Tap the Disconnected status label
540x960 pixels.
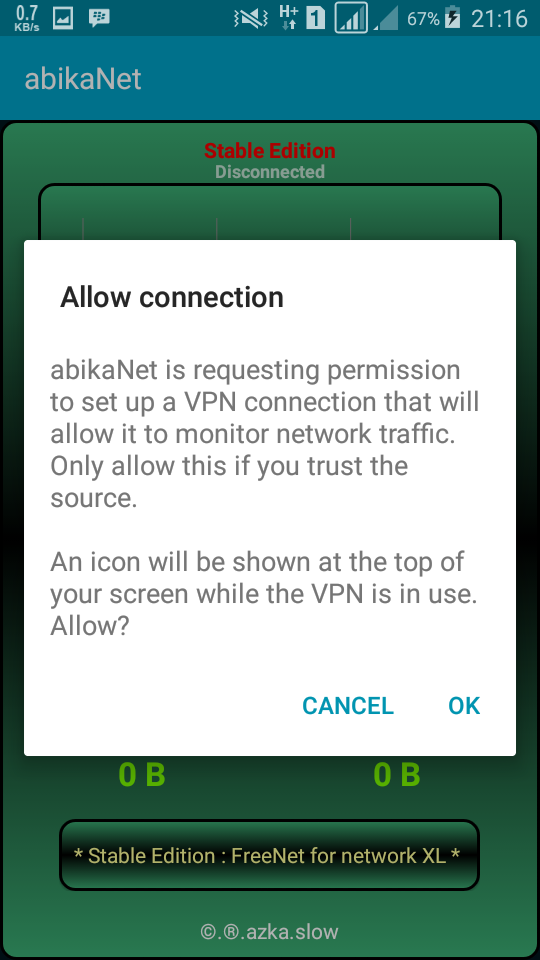tap(270, 172)
